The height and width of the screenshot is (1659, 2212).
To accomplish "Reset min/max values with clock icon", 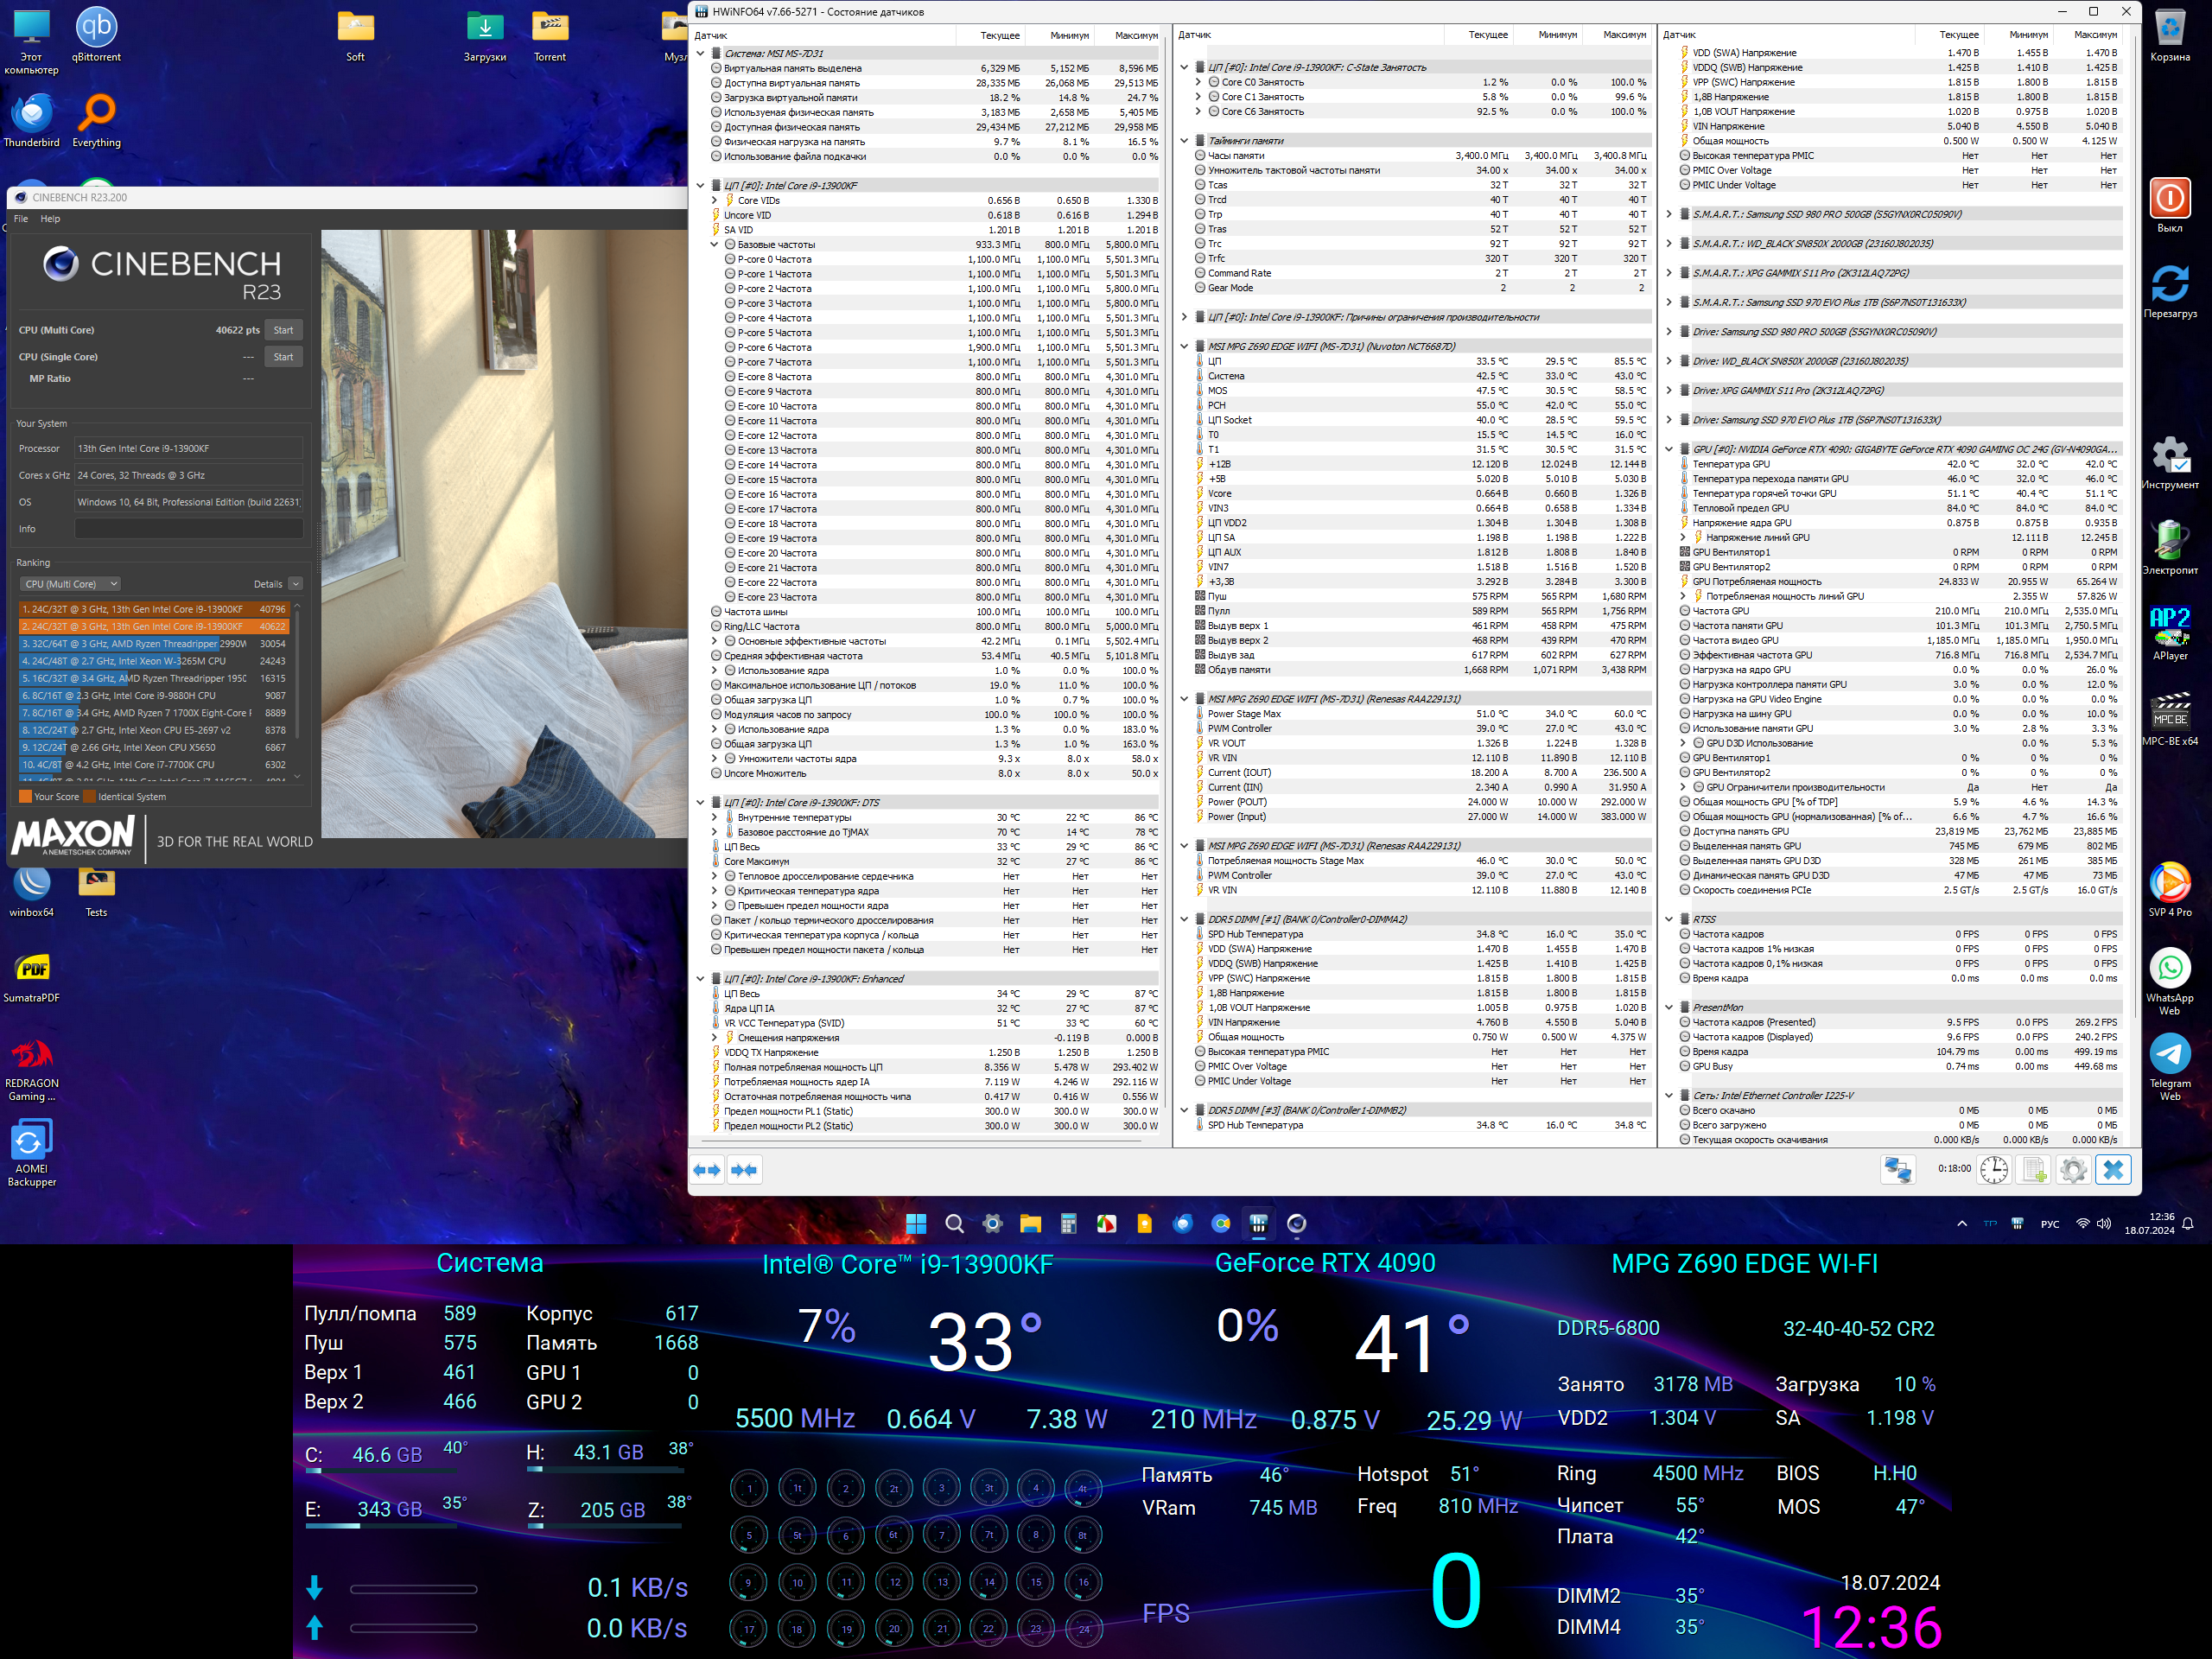I will (x=1994, y=1169).
